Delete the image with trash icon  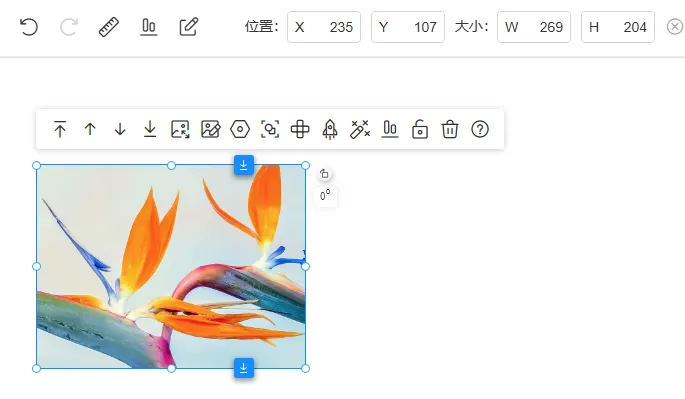pos(450,129)
